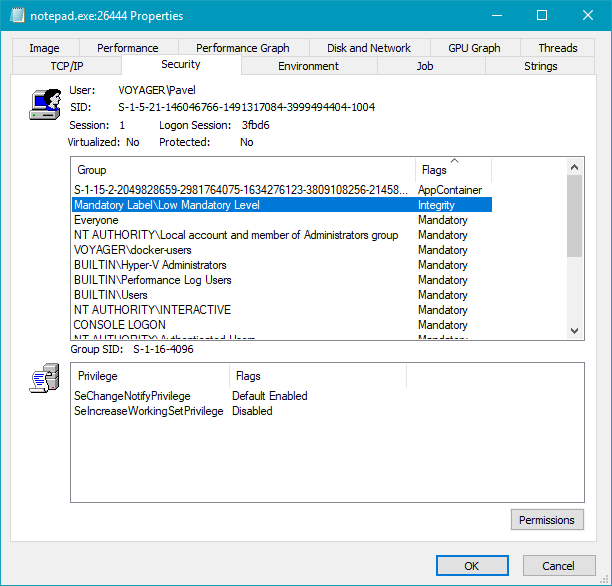Open the TCP/IP tab
612x586 pixels.
[x=66, y=66]
